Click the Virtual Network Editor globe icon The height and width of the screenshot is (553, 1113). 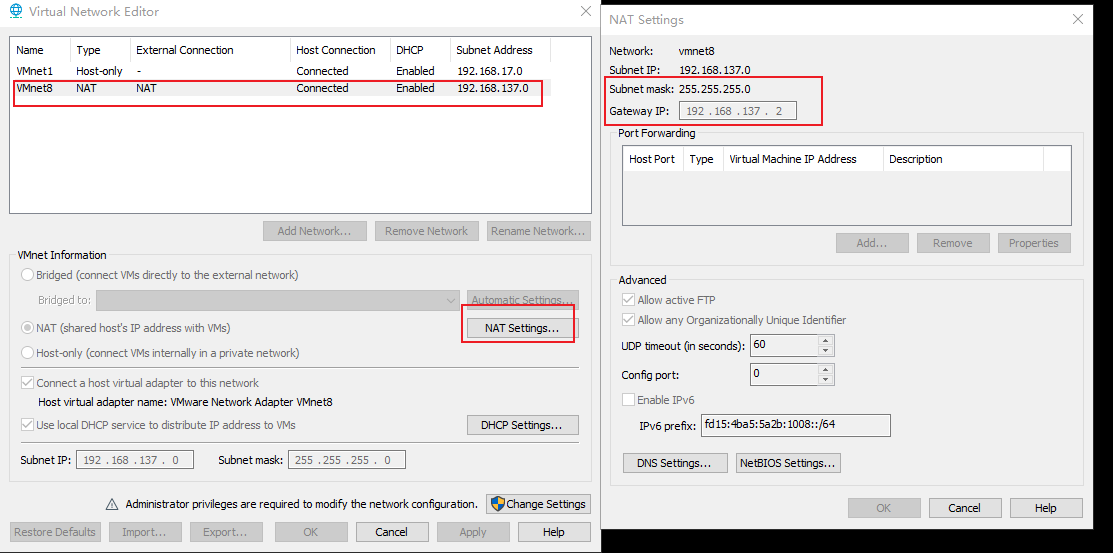point(15,11)
